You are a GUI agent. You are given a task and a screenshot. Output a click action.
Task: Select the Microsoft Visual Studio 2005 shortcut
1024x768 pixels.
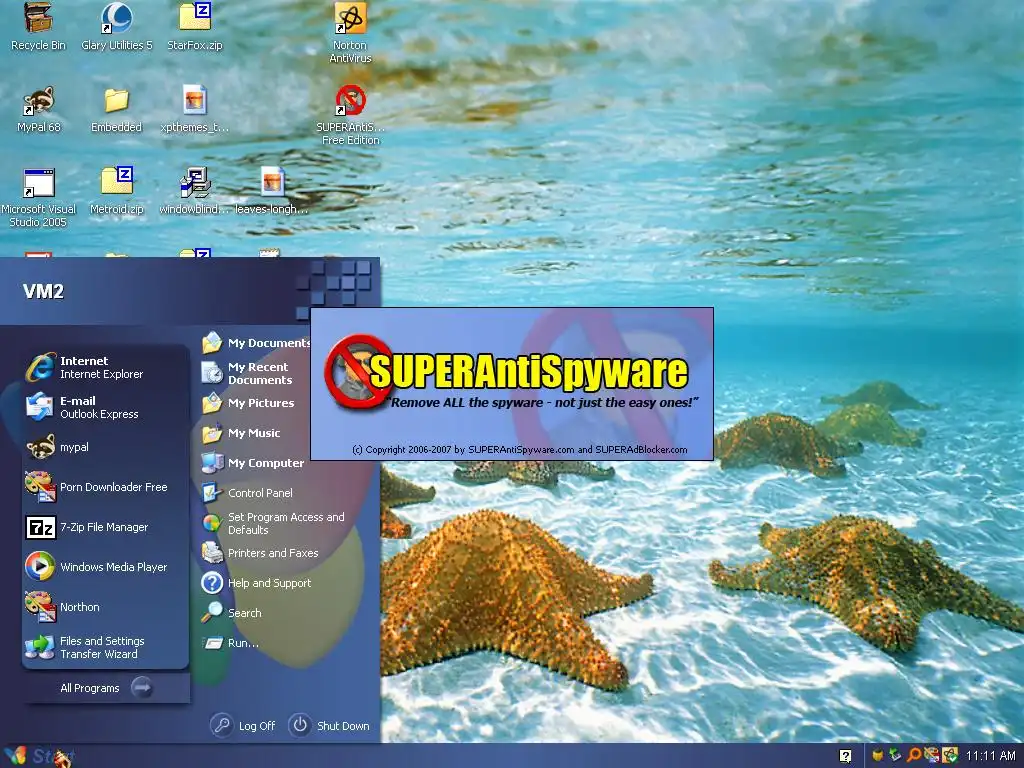click(38, 197)
